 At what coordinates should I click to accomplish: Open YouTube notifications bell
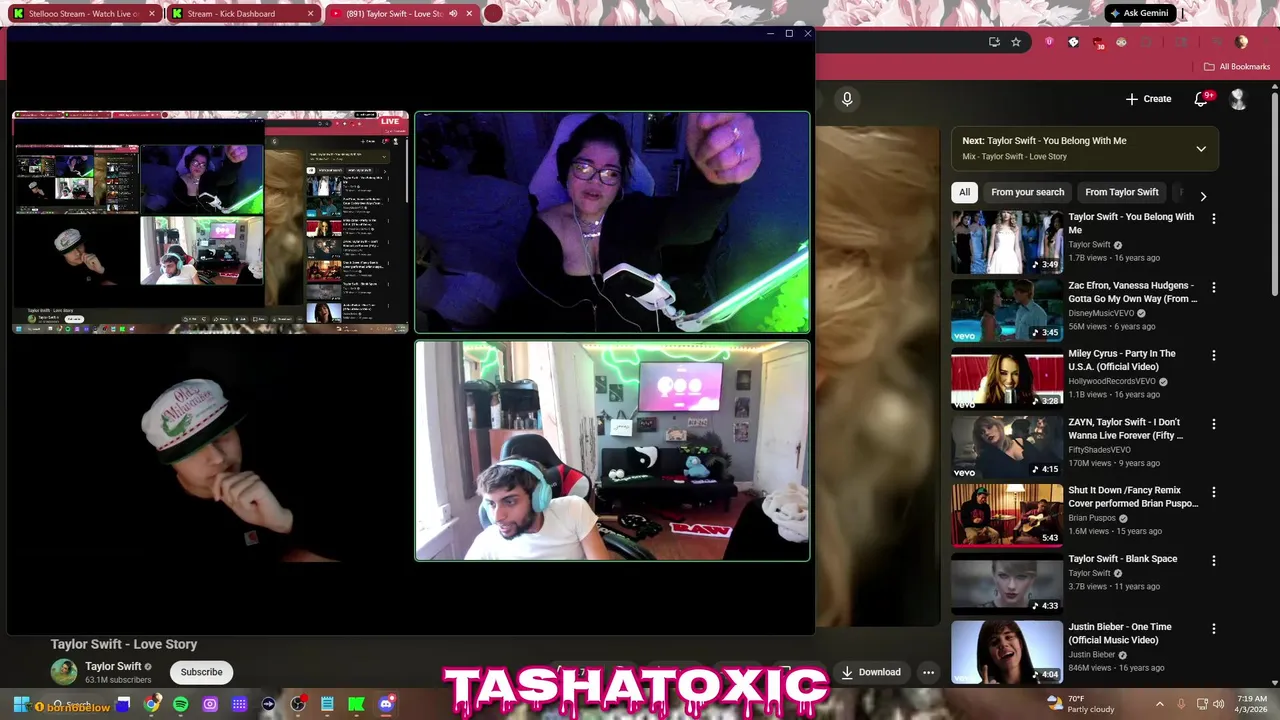(x=1202, y=99)
